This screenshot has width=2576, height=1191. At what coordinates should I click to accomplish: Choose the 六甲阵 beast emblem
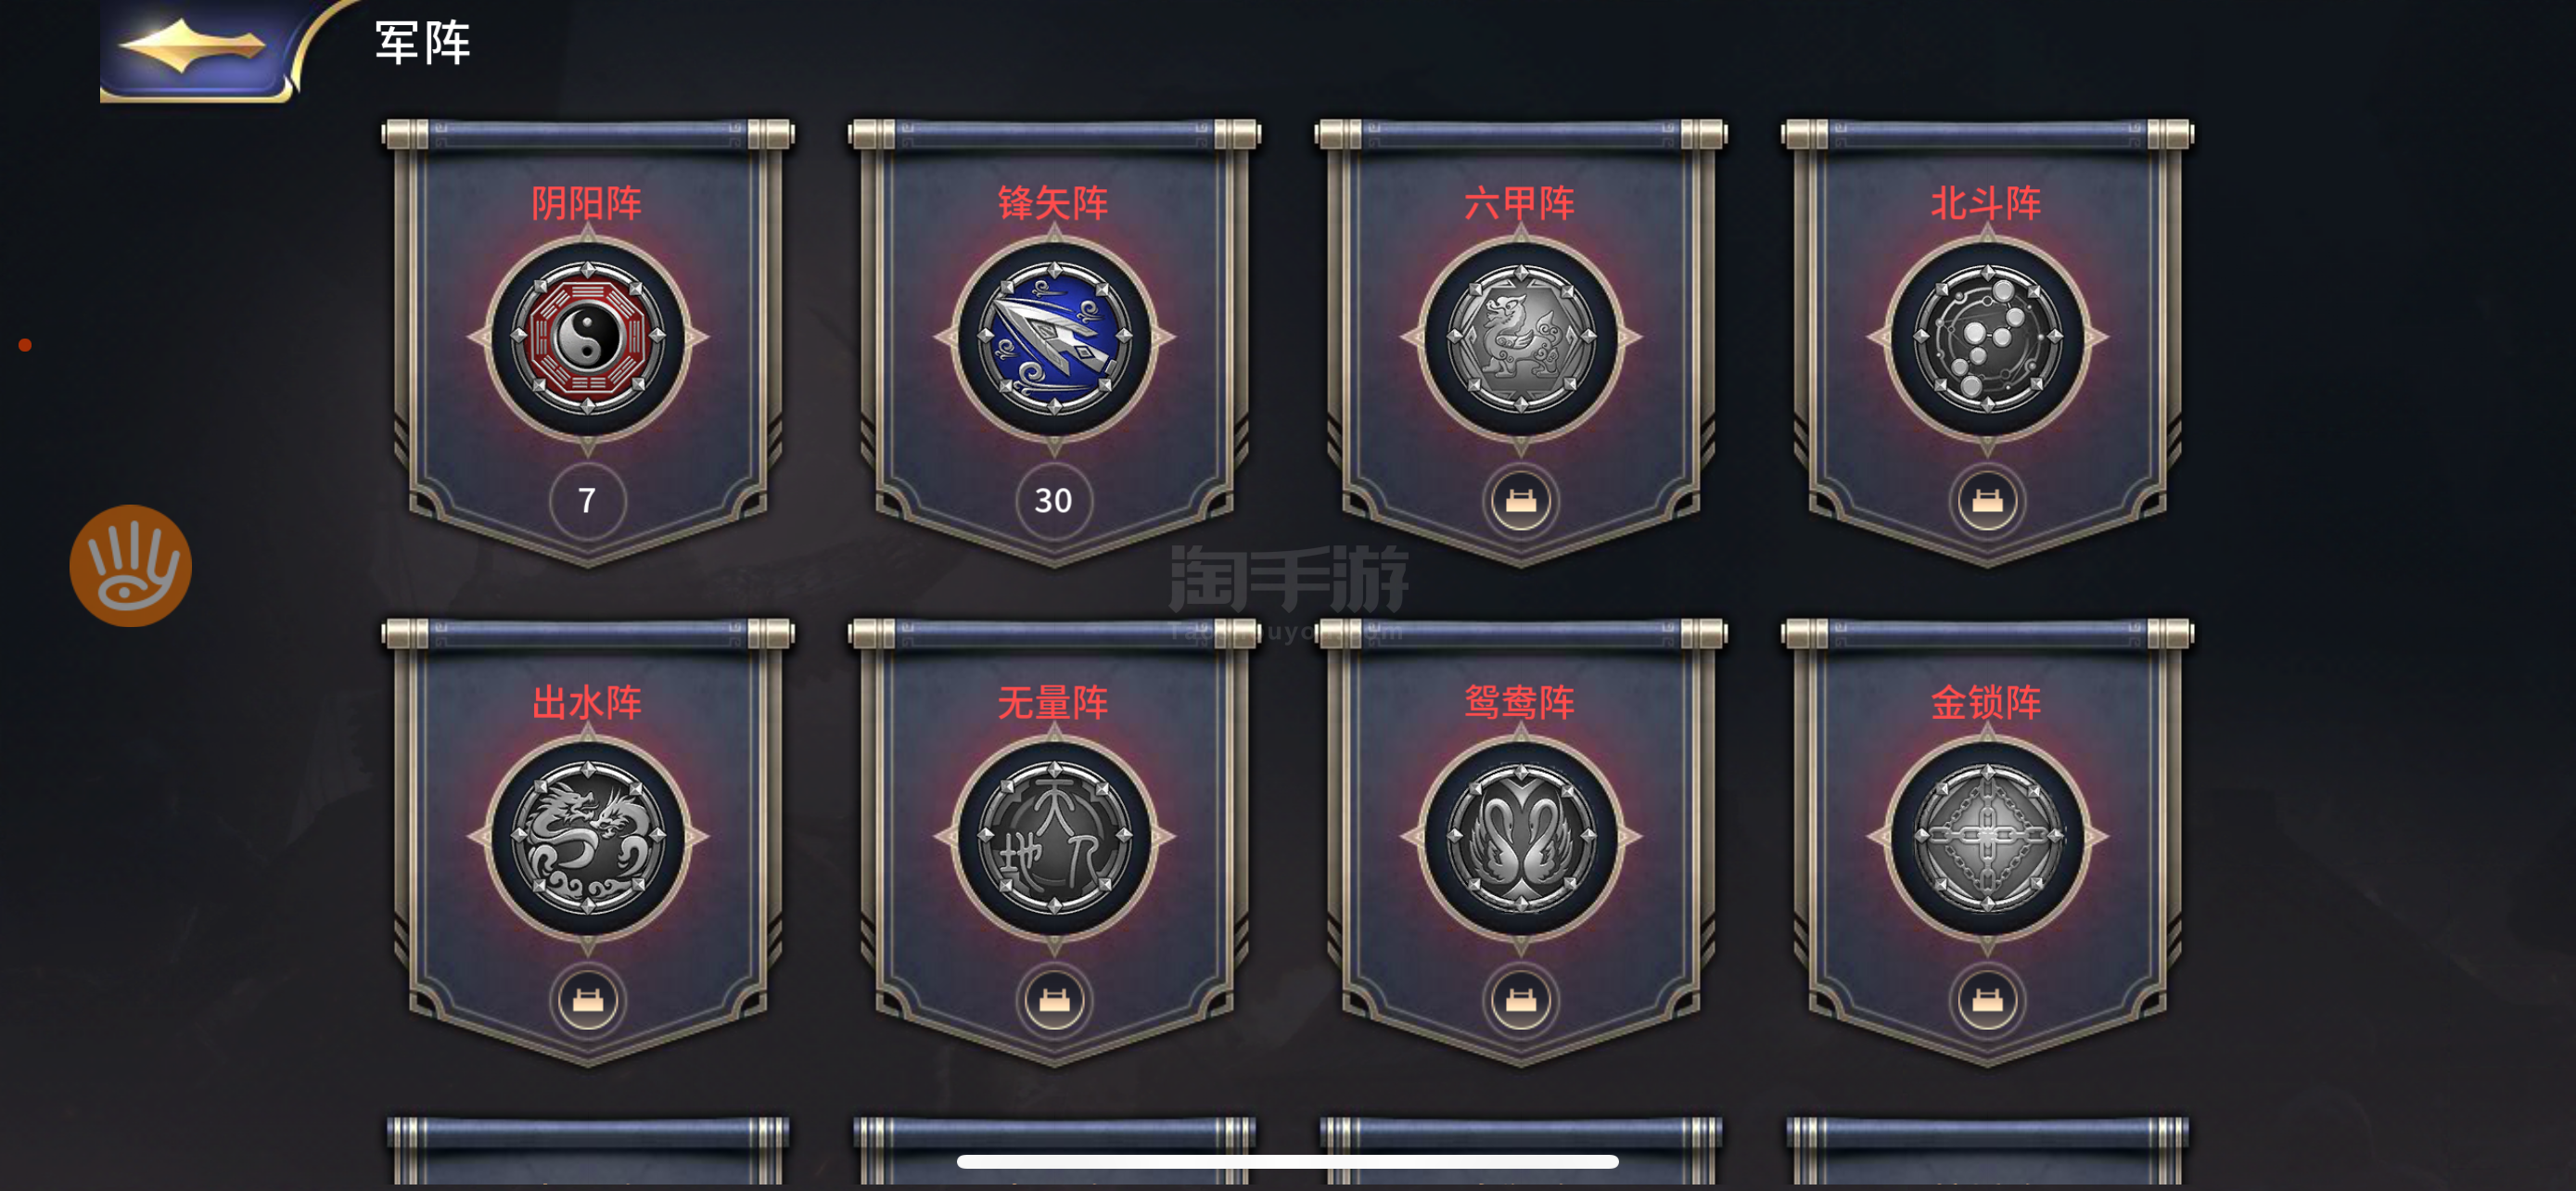pyautogui.click(x=1521, y=336)
